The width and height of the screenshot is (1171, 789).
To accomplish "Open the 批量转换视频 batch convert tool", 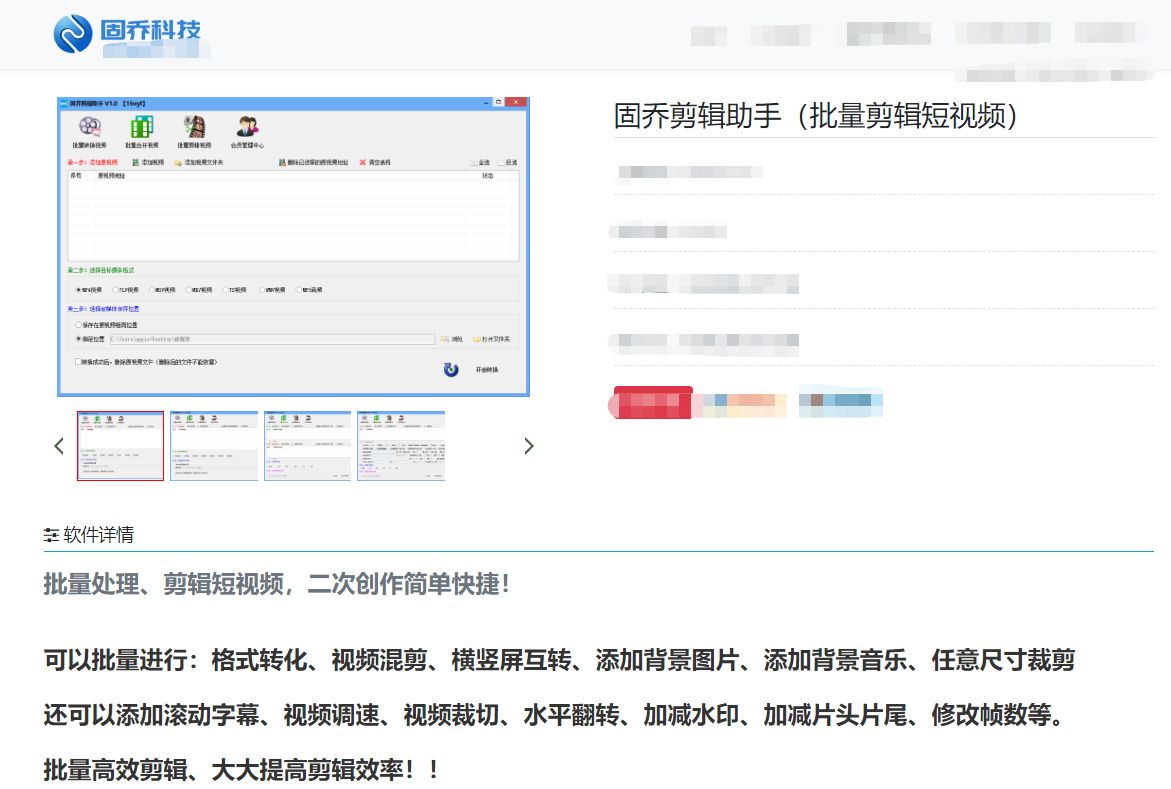I will tap(87, 126).
